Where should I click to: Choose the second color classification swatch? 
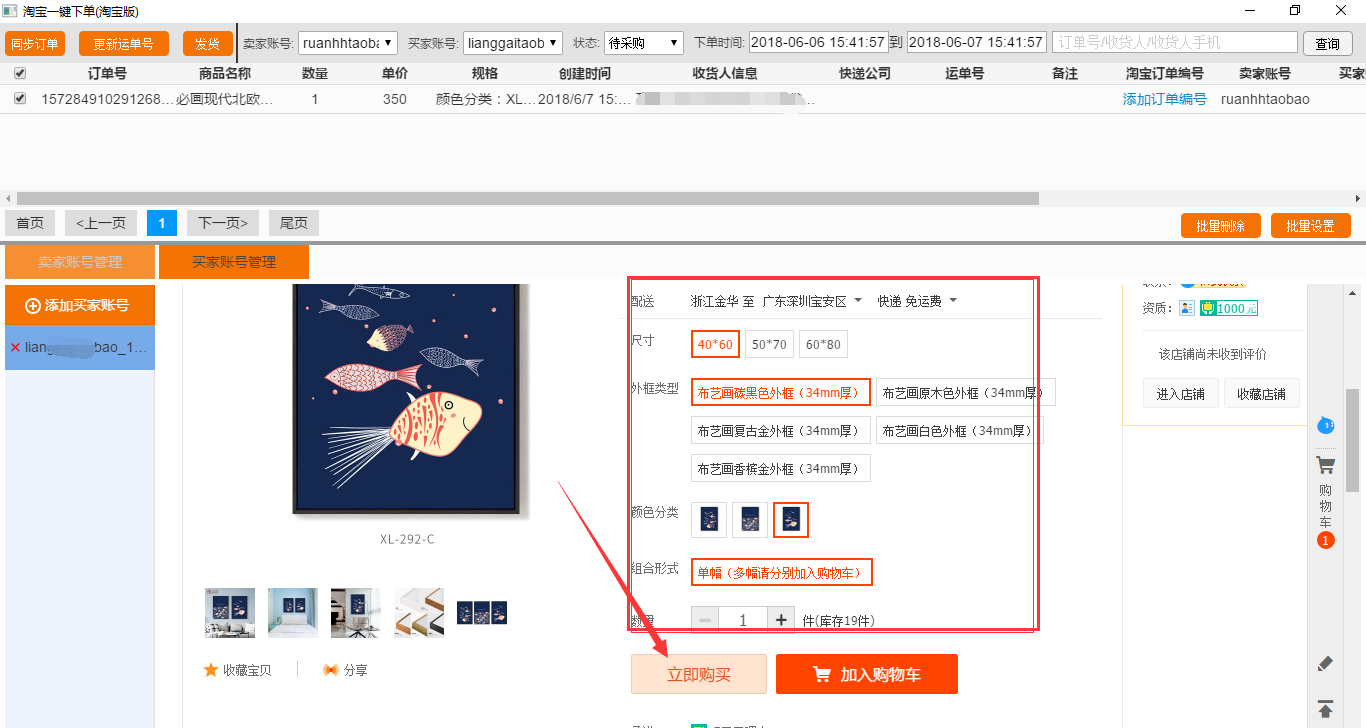tap(750, 520)
